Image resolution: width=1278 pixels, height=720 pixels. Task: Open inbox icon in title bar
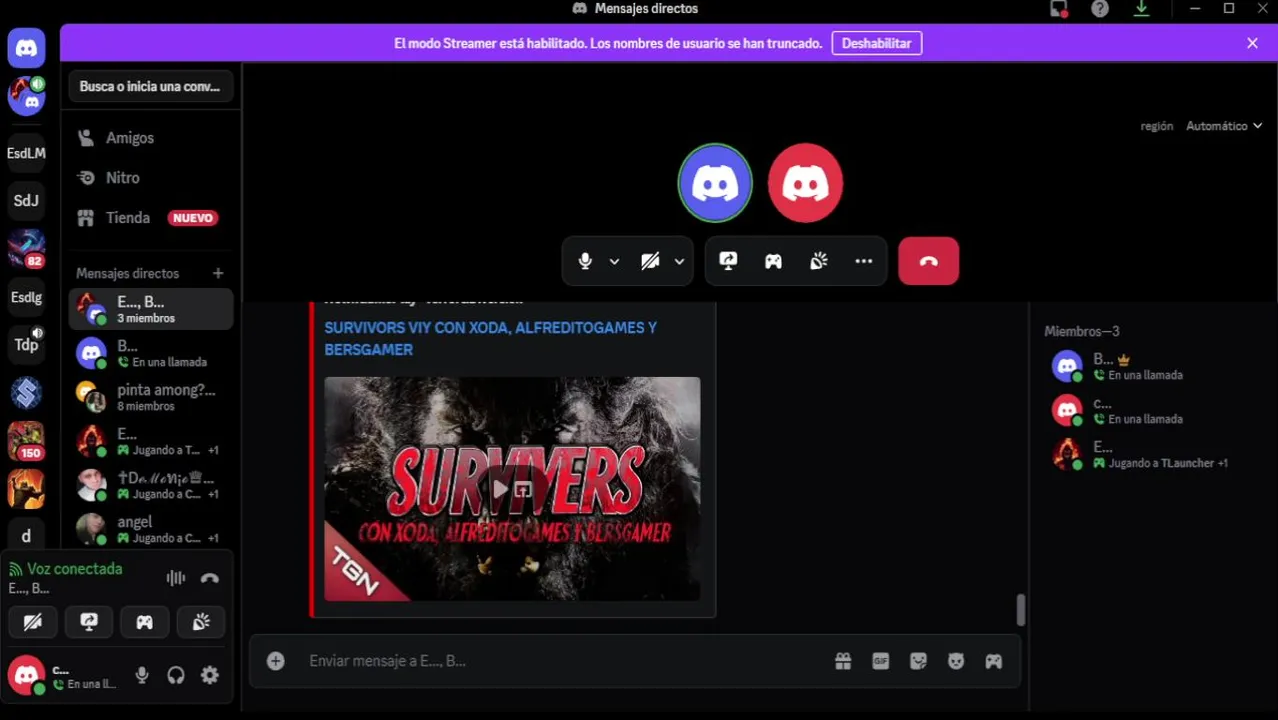[x=1059, y=9]
